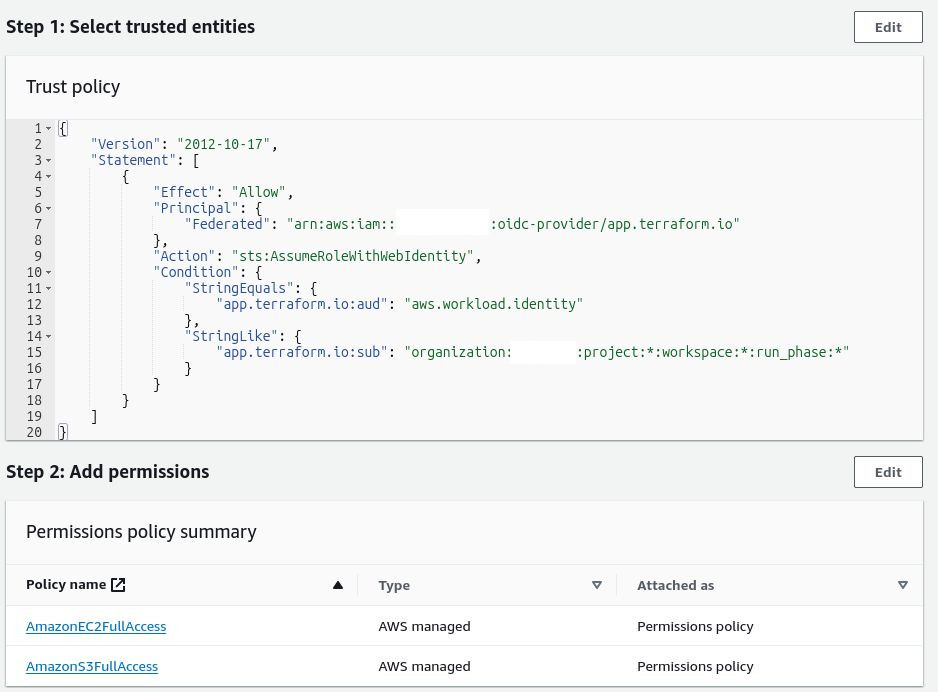Sort by Type column arrow
The image size is (938, 692).
click(x=596, y=585)
